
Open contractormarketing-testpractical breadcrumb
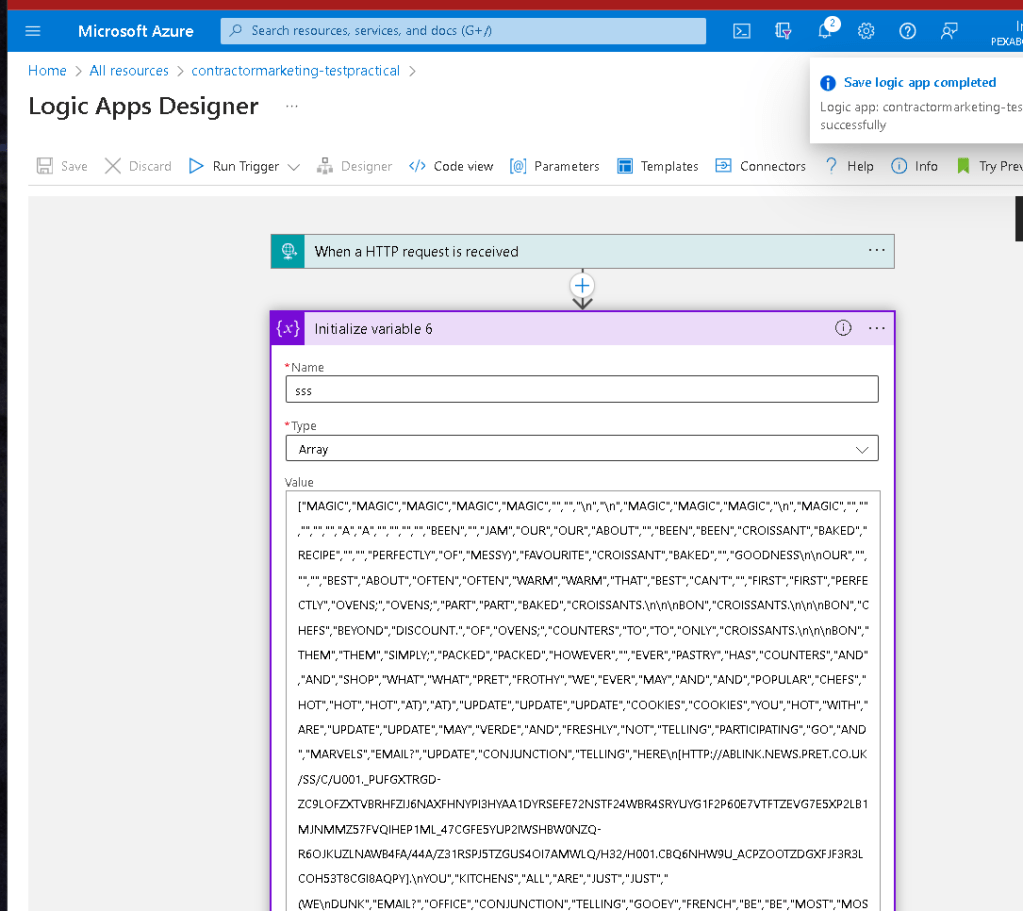pos(296,70)
